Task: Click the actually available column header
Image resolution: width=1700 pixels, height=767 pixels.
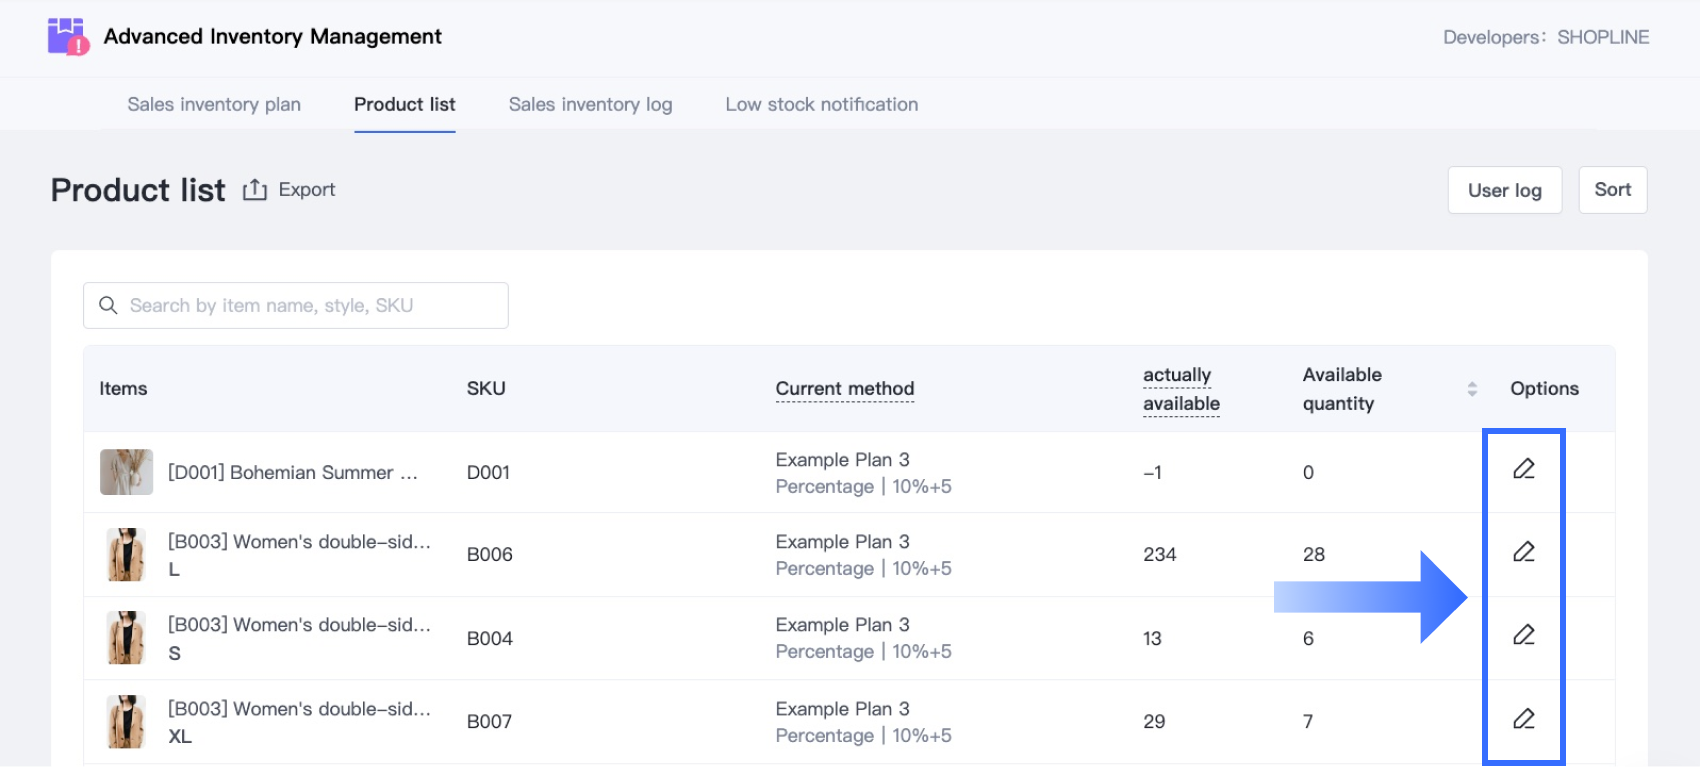Action: coord(1181,389)
